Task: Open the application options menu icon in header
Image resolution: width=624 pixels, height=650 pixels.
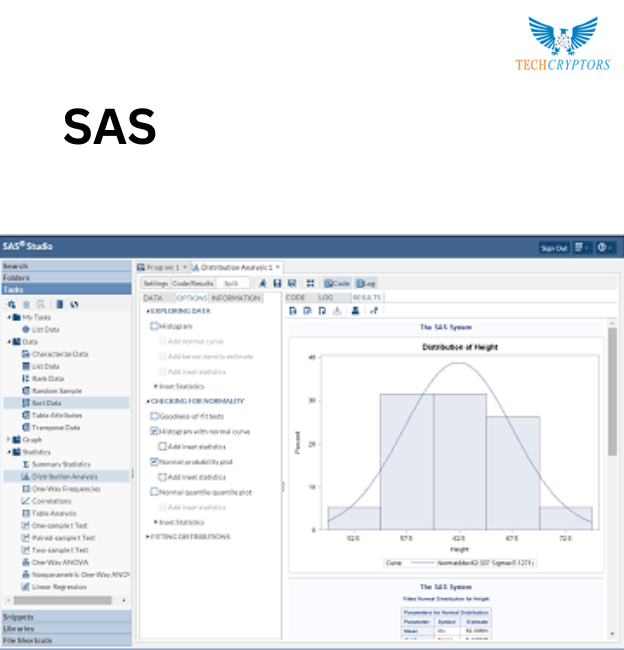Action: coord(581,247)
